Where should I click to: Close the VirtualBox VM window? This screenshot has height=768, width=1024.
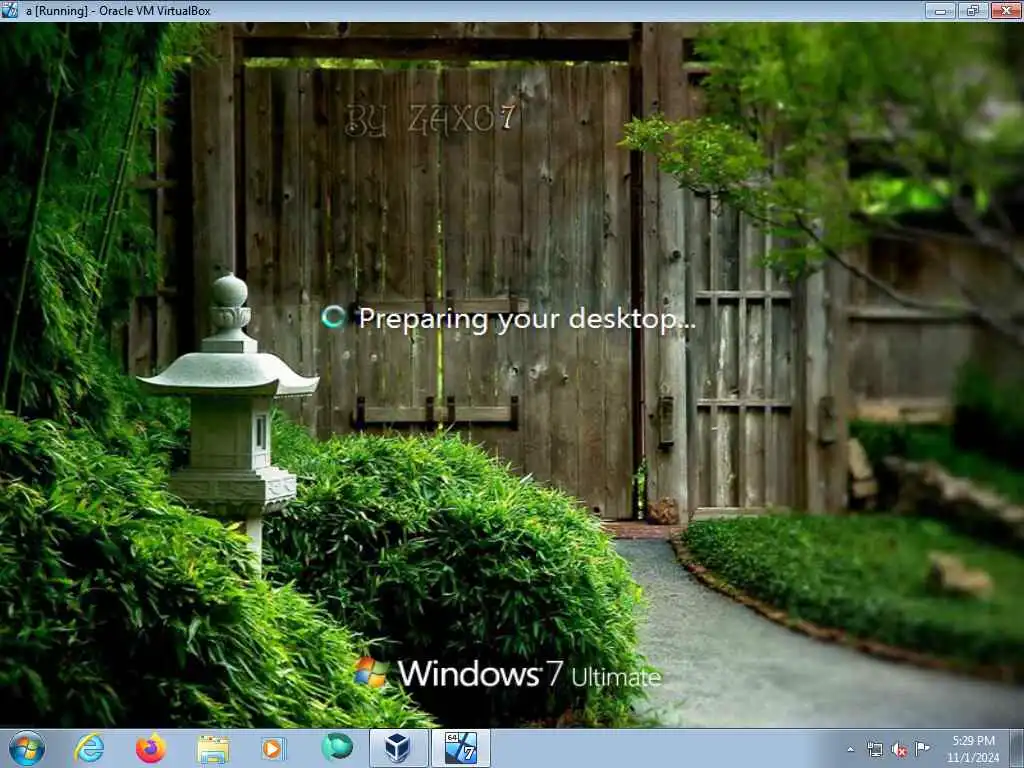click(x=1006, y=10)
